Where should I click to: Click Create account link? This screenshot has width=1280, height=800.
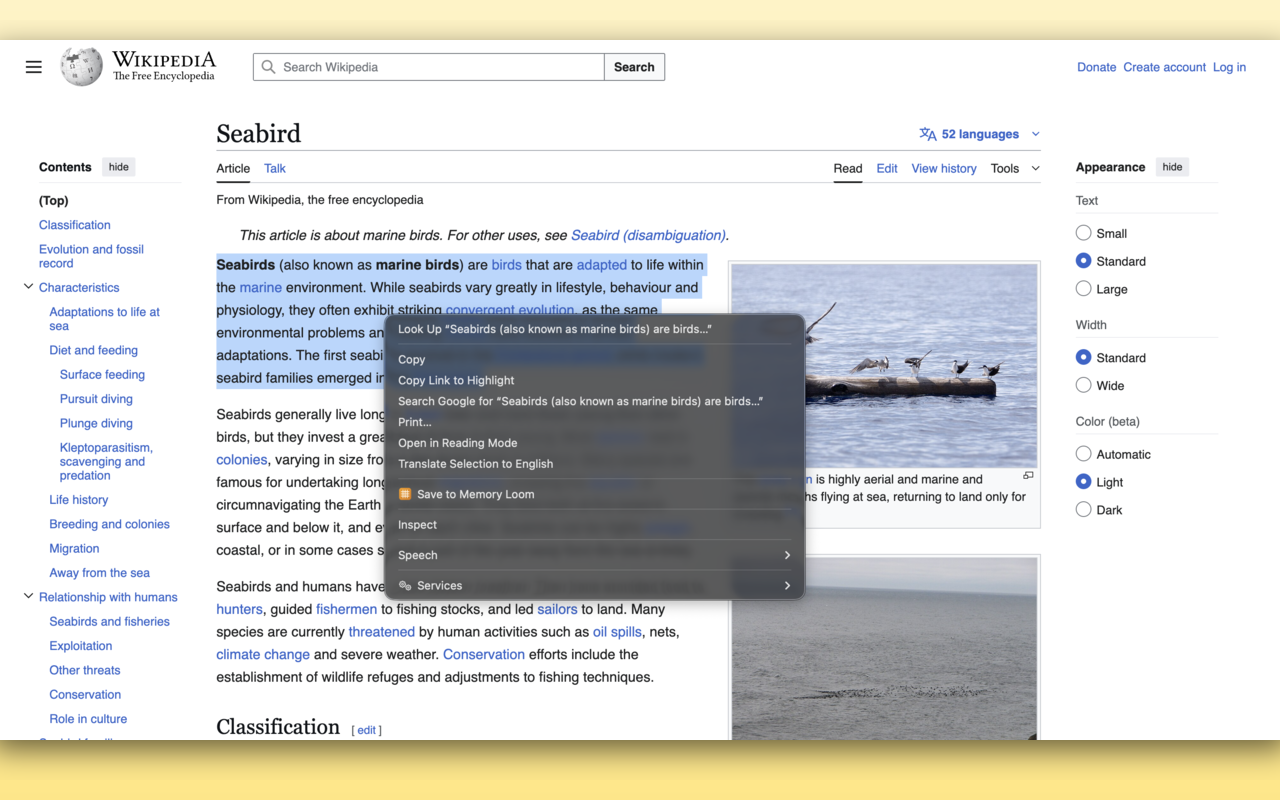point(1164,67)
